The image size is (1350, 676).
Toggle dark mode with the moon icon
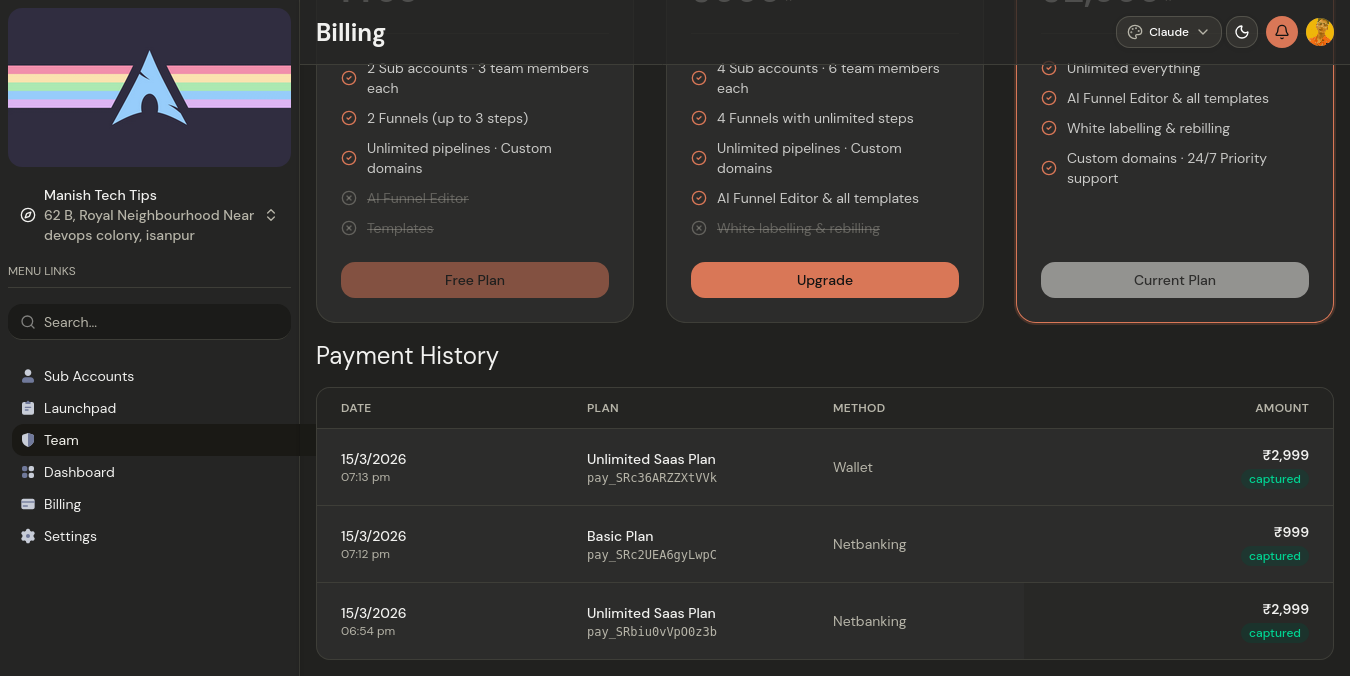tap(1242, 32)
